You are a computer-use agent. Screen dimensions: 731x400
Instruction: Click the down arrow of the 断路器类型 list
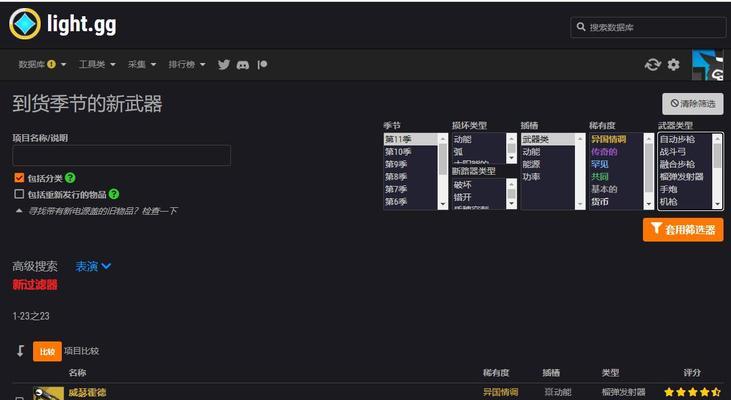tap(511, 204)
